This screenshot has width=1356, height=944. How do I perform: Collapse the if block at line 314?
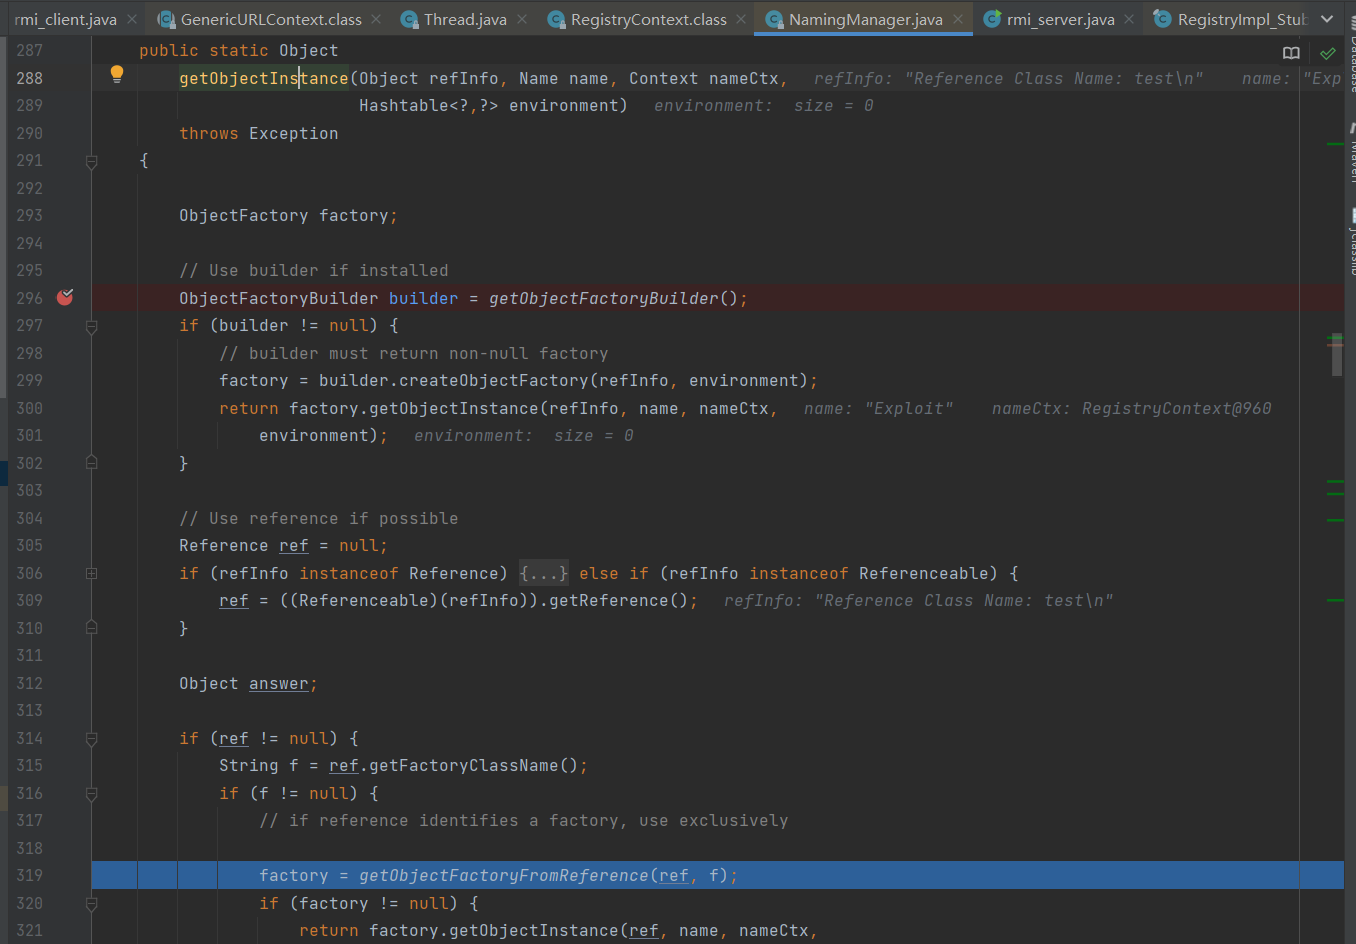91,738
